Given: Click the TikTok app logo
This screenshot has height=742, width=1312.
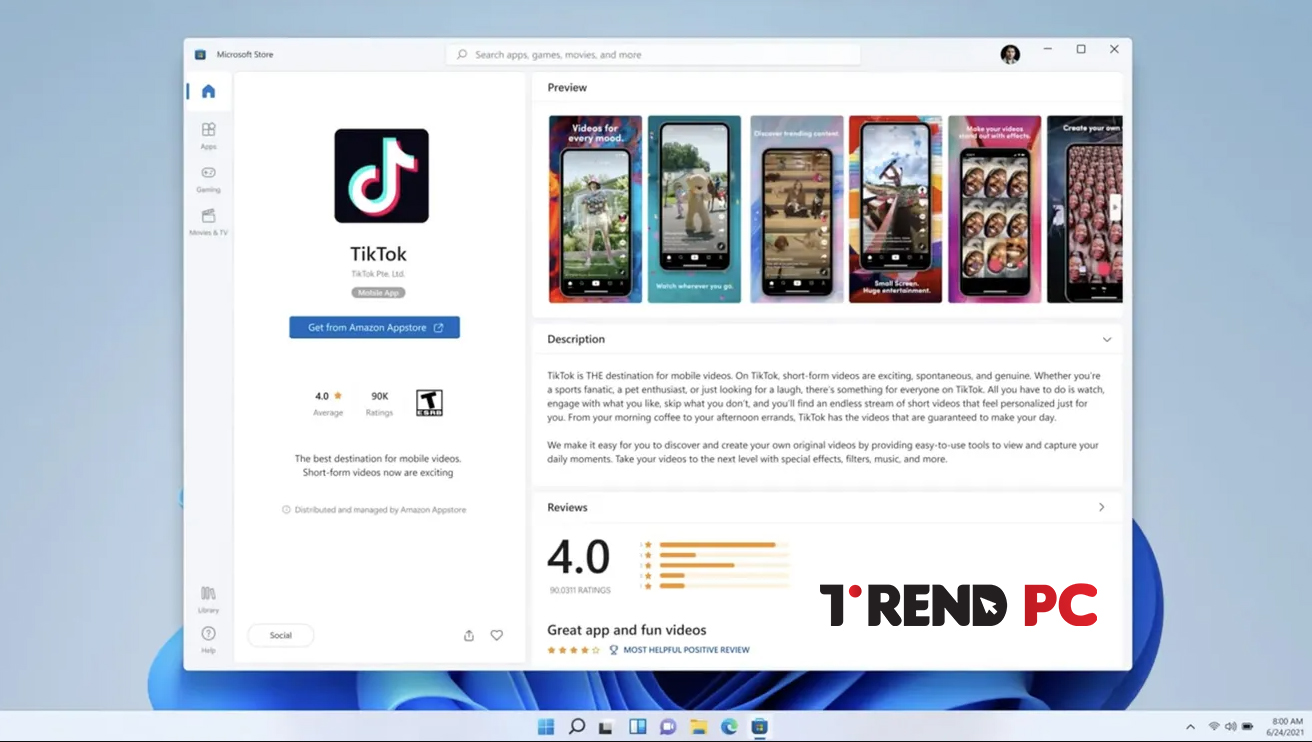Looking at the screenshot, I should pos(381,176).
